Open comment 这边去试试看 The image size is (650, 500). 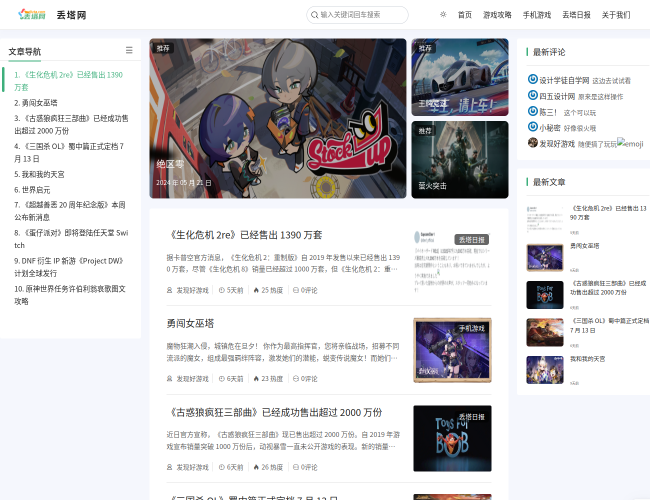(611, 81)
